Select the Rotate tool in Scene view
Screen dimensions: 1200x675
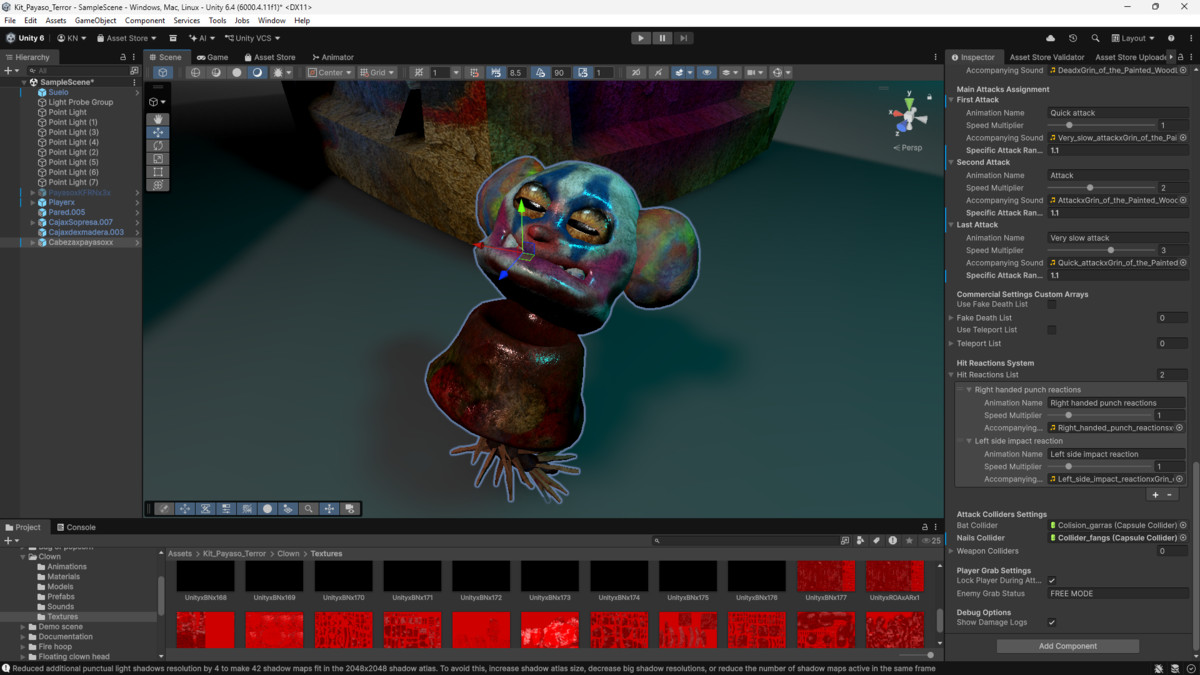[158, 146]
